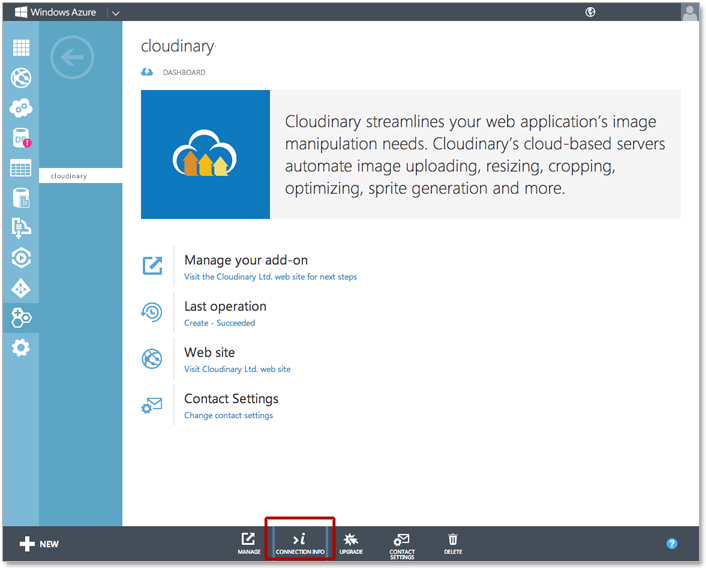Open Recovery Services document-arrow icon in sidebar
Screen dimensions: 706x568
pos(21,228)
